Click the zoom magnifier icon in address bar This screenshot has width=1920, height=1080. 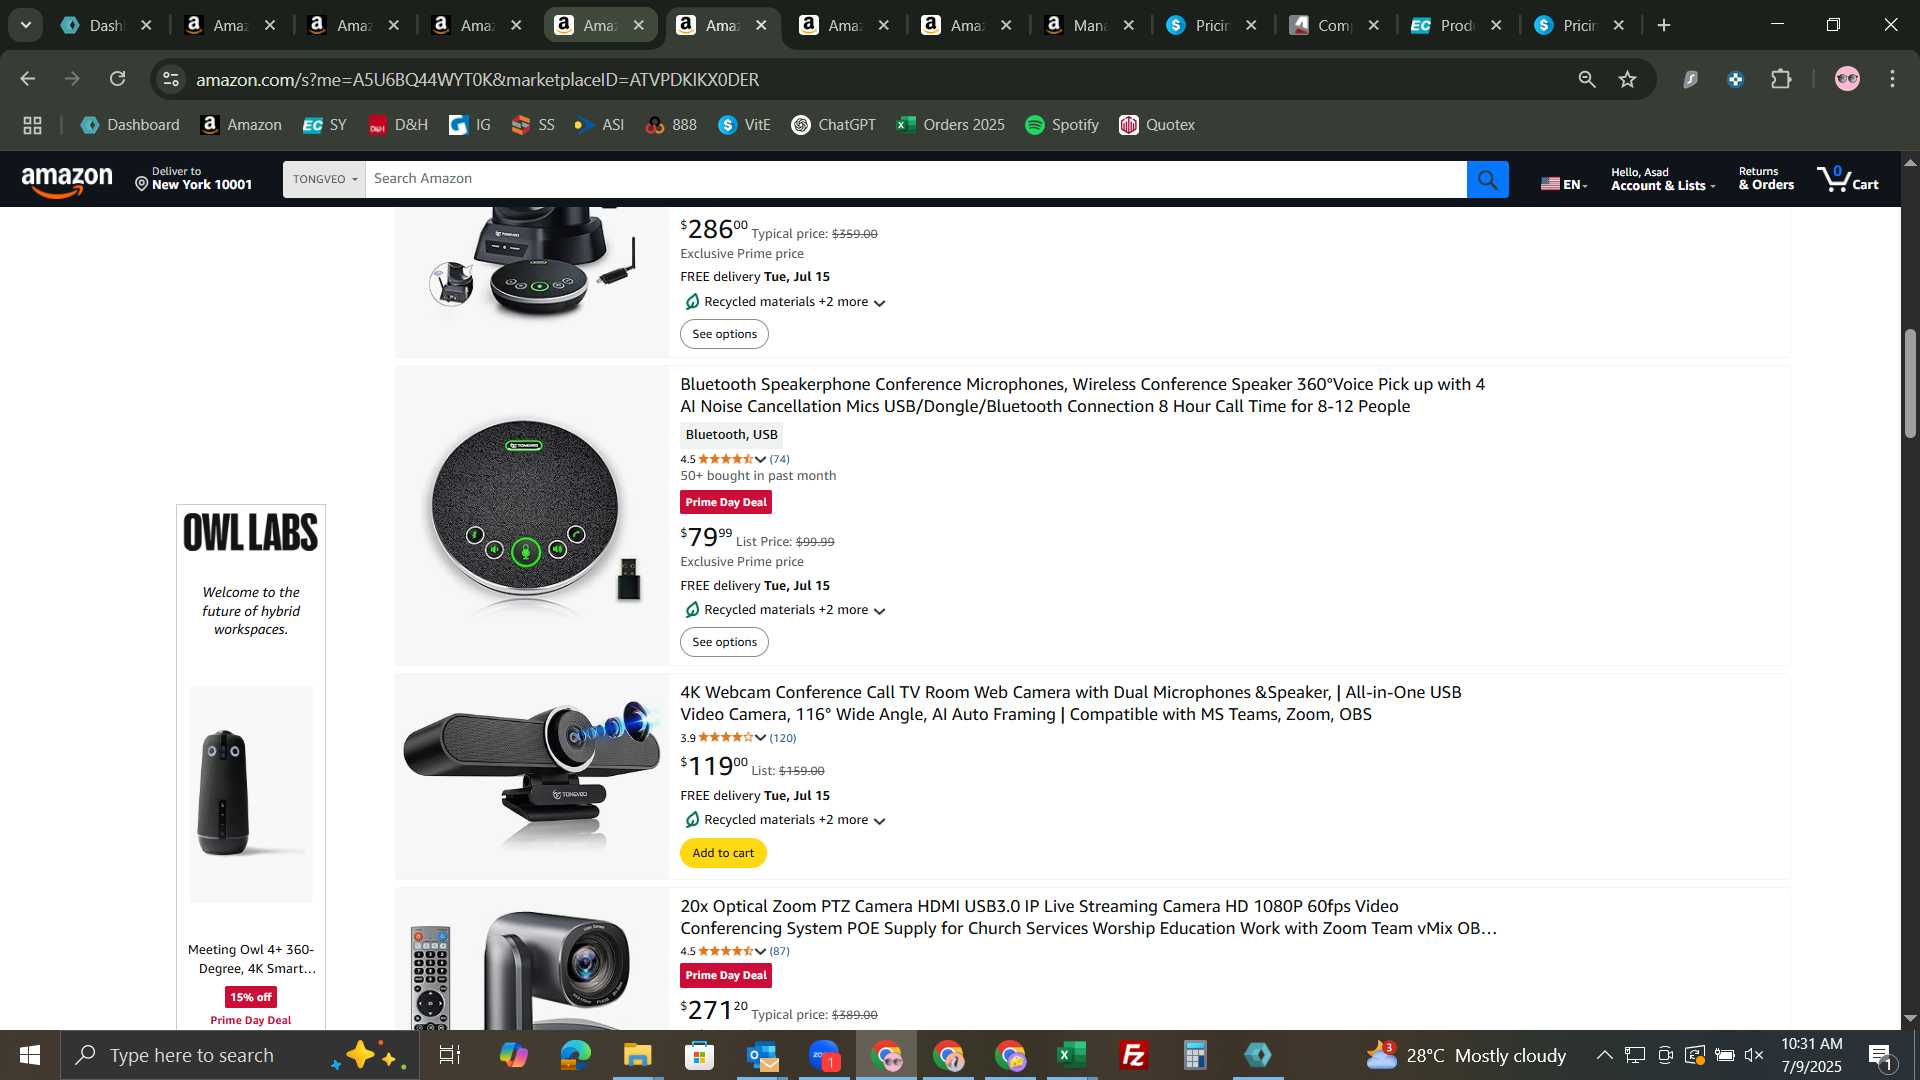[x=1586, y=79]
